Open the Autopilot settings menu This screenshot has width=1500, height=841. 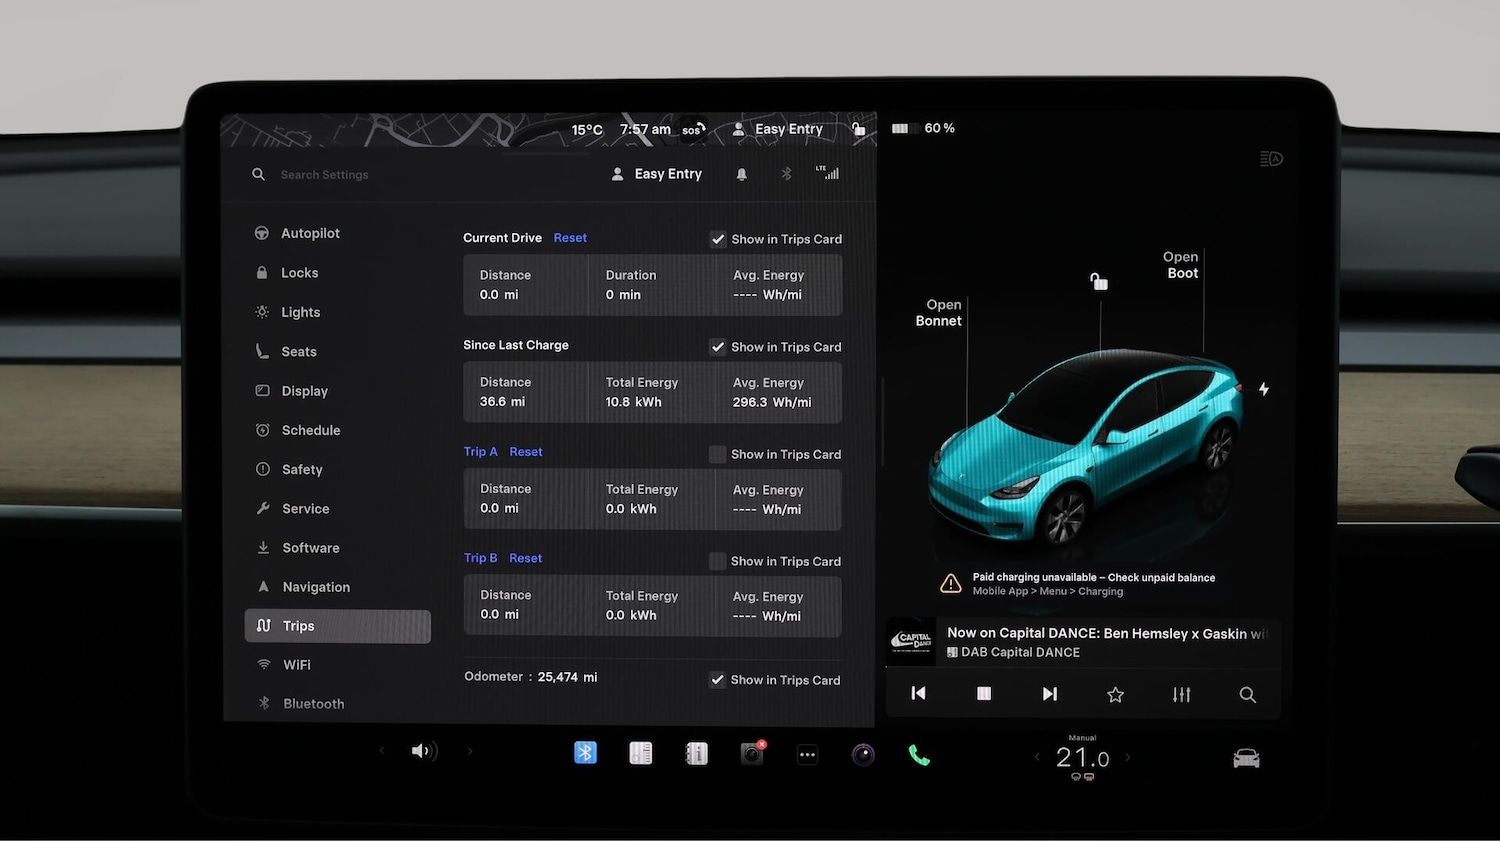310,233
